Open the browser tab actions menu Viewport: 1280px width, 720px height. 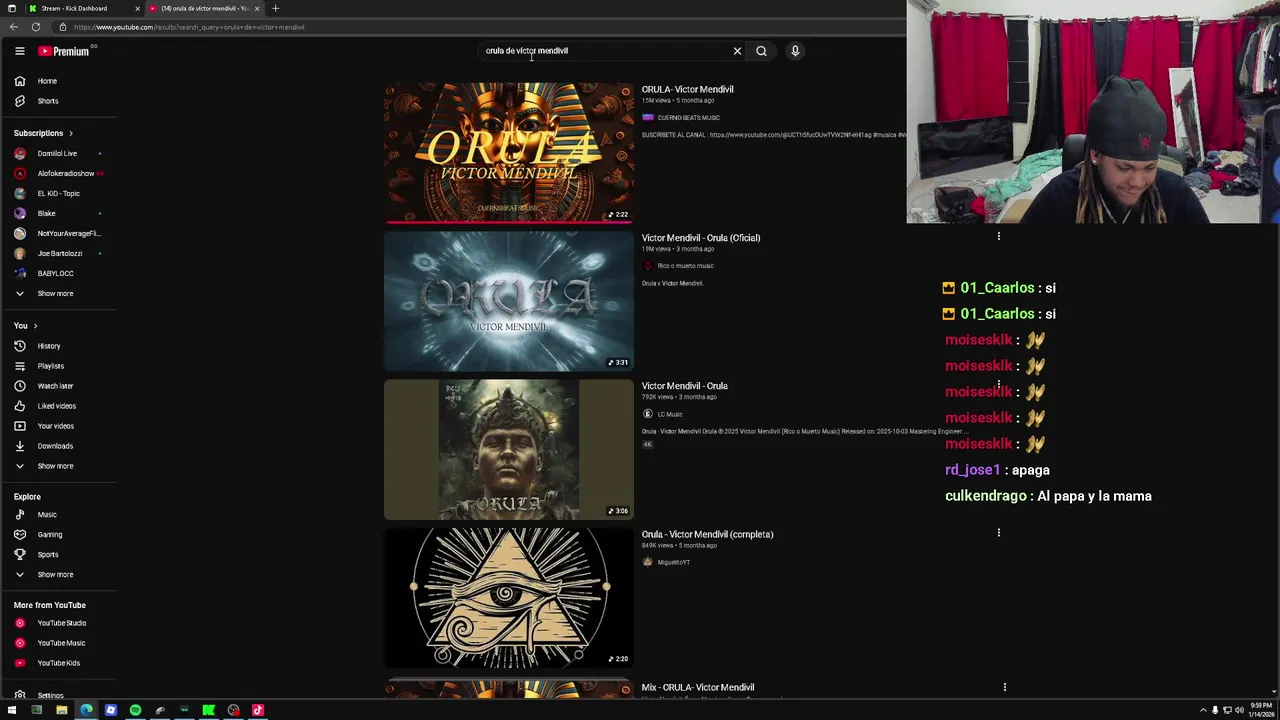(x=11, y=8)
